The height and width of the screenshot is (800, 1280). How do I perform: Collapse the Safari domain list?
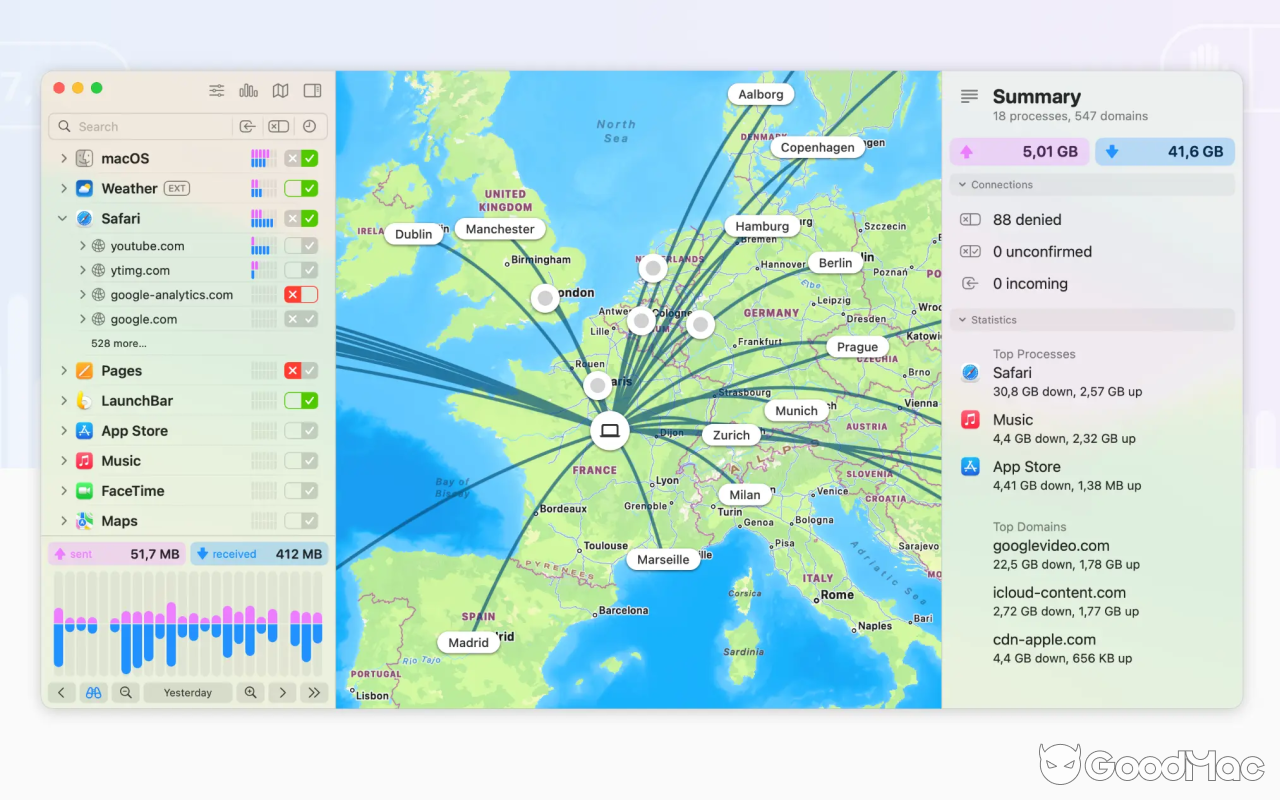tap(62, 218)
